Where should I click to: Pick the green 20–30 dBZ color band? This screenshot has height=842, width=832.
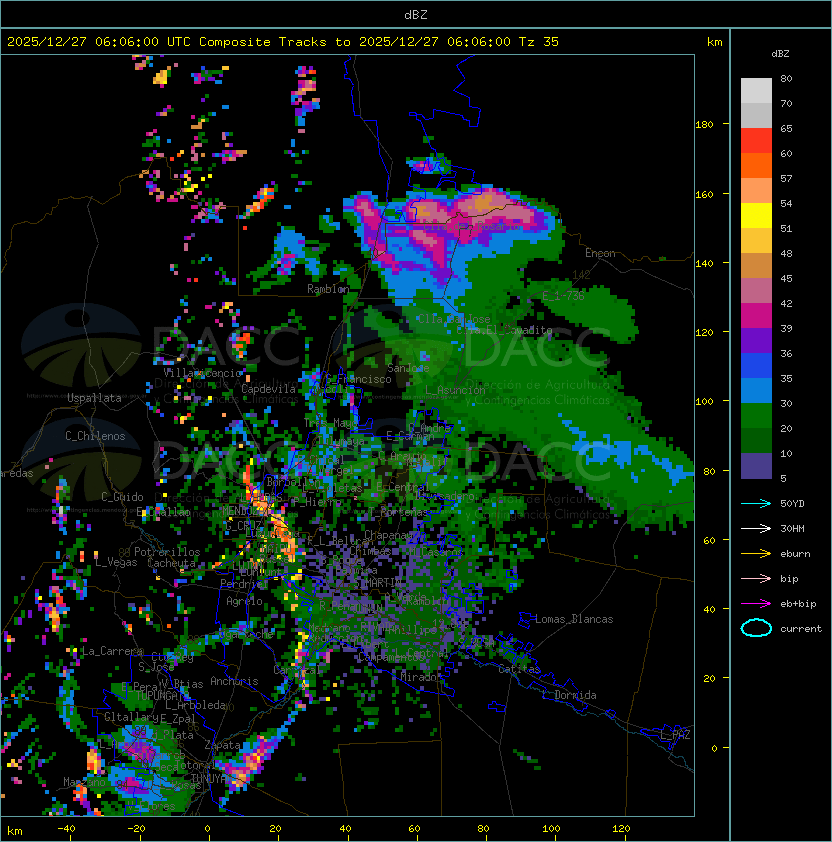[x=756, y=416]
